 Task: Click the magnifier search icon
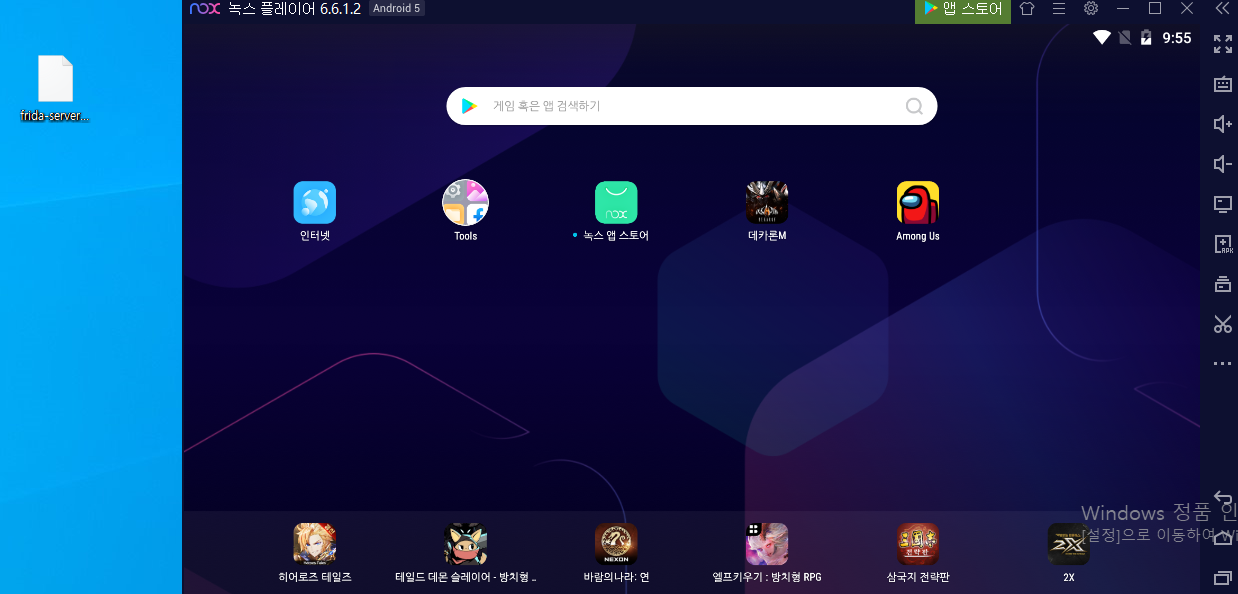(914, 106)
